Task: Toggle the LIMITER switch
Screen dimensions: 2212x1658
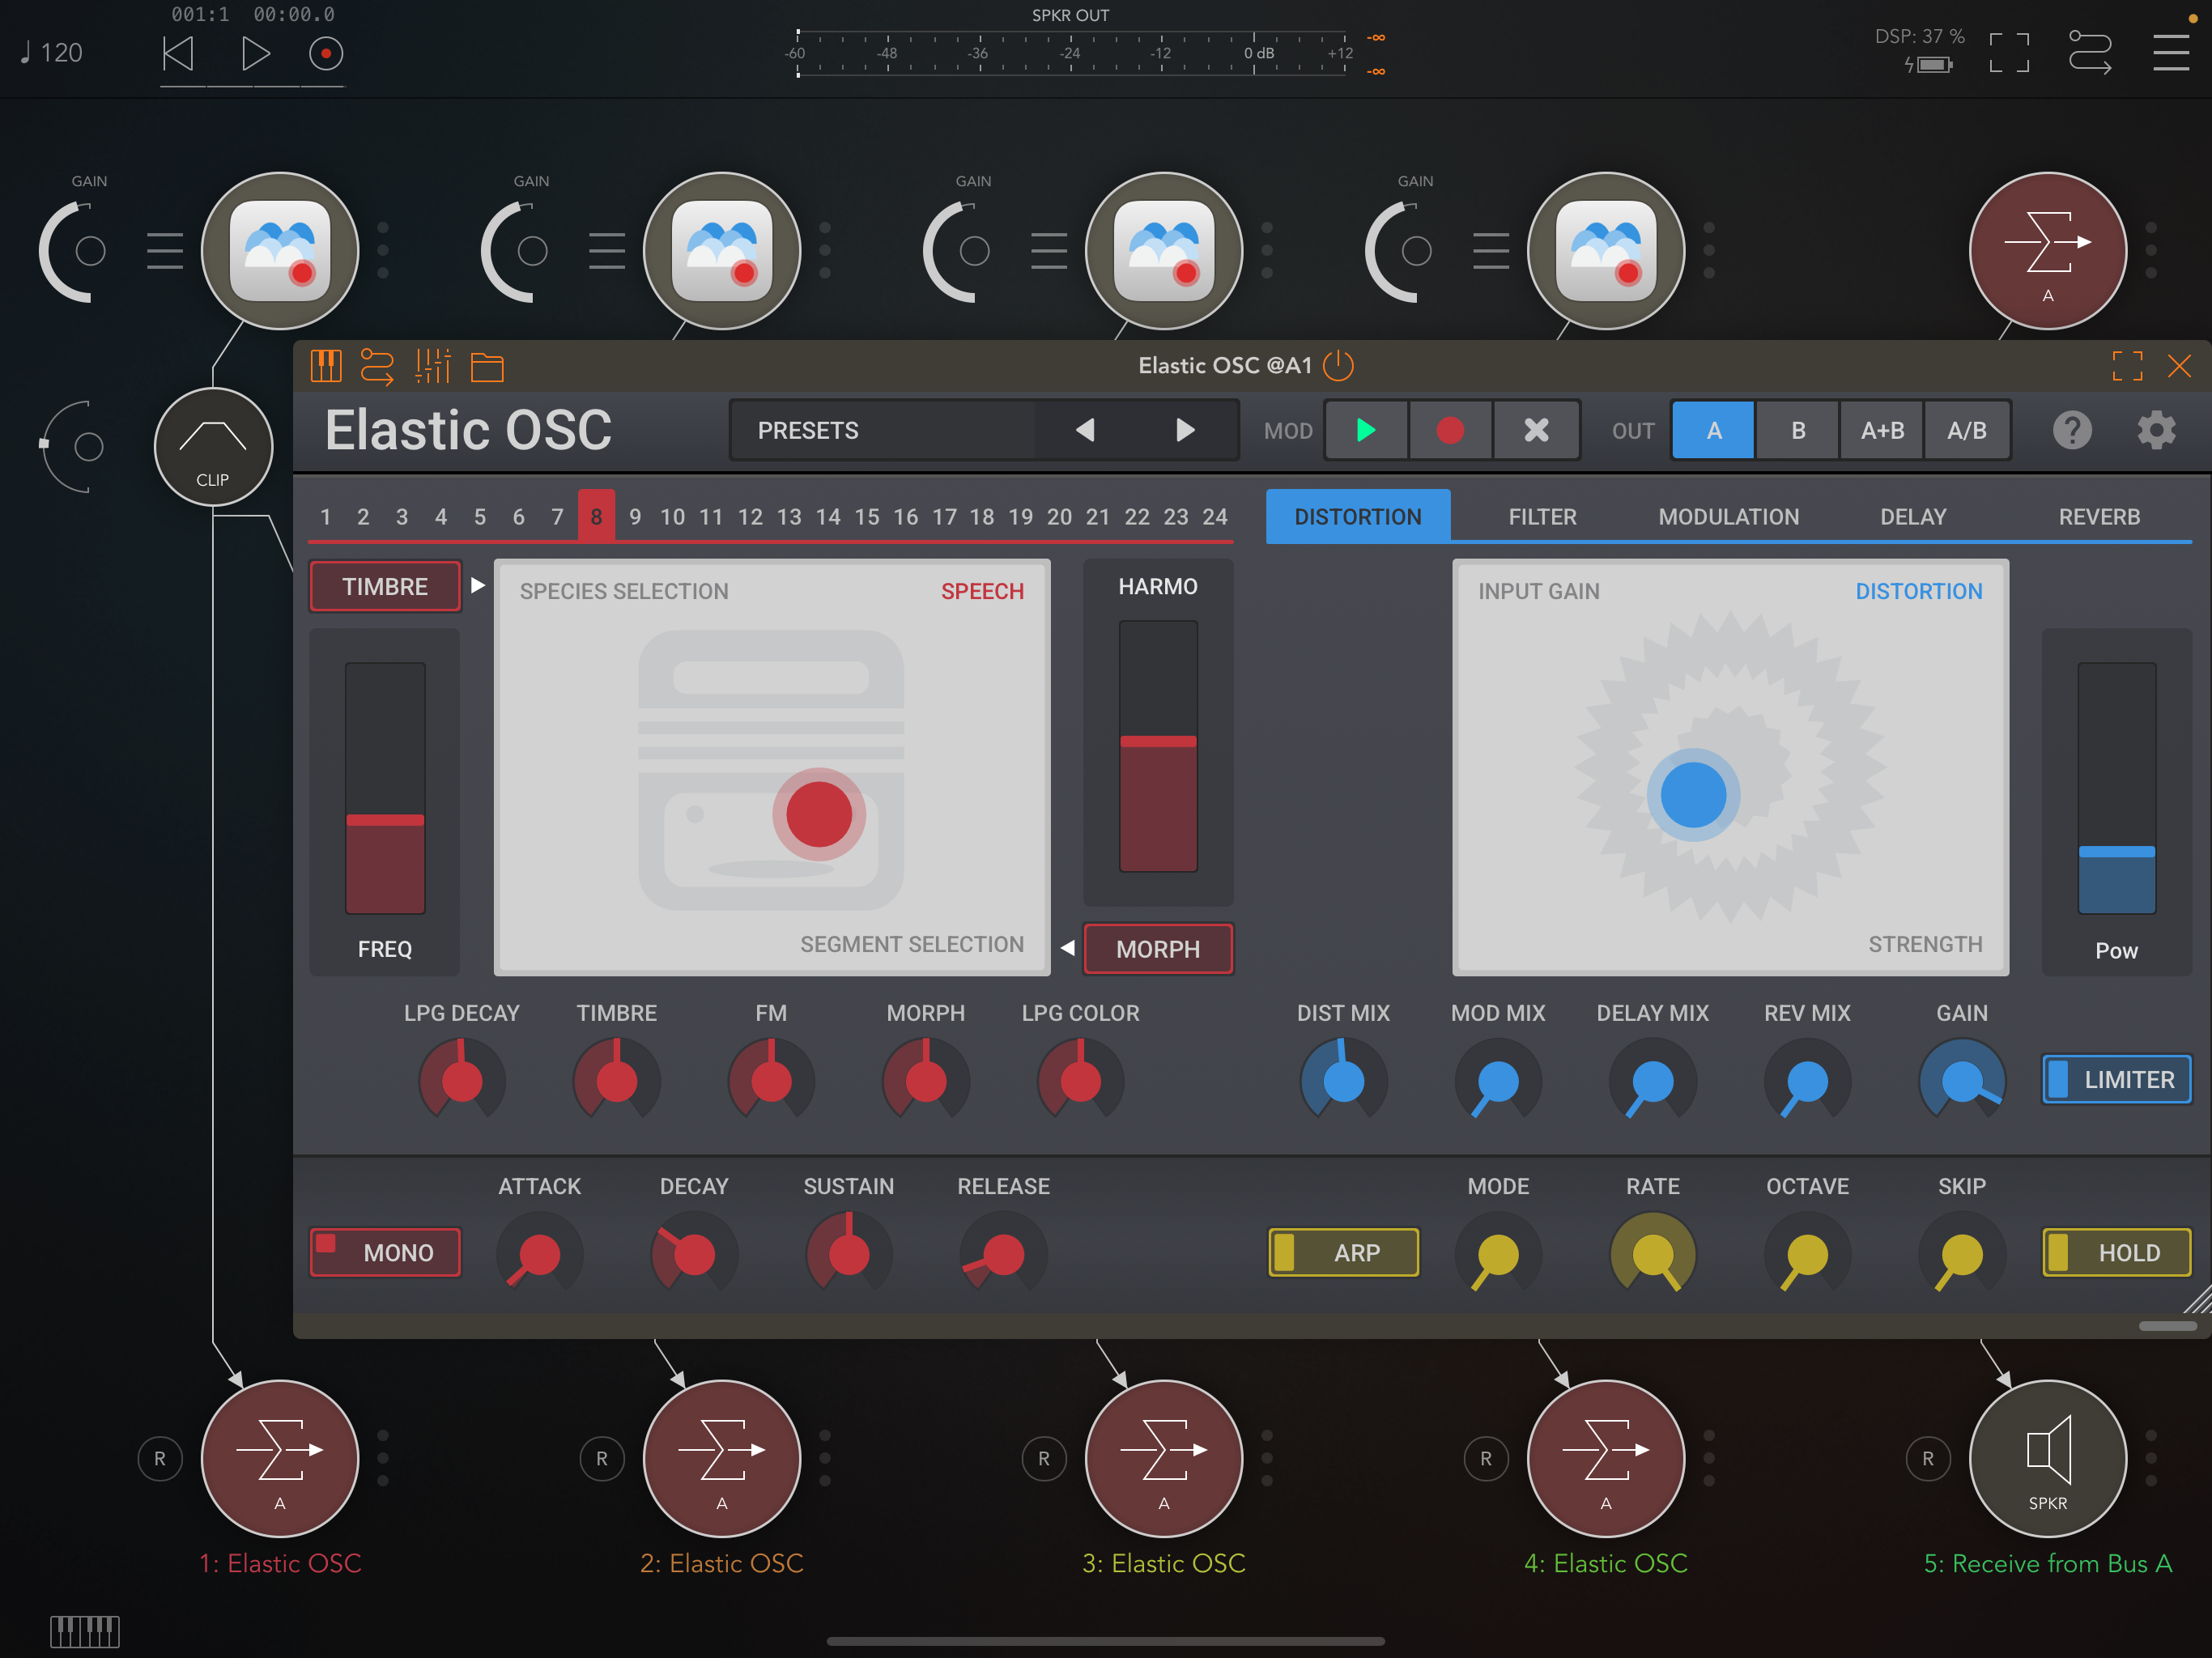Action: [x=2116, y=1079]
